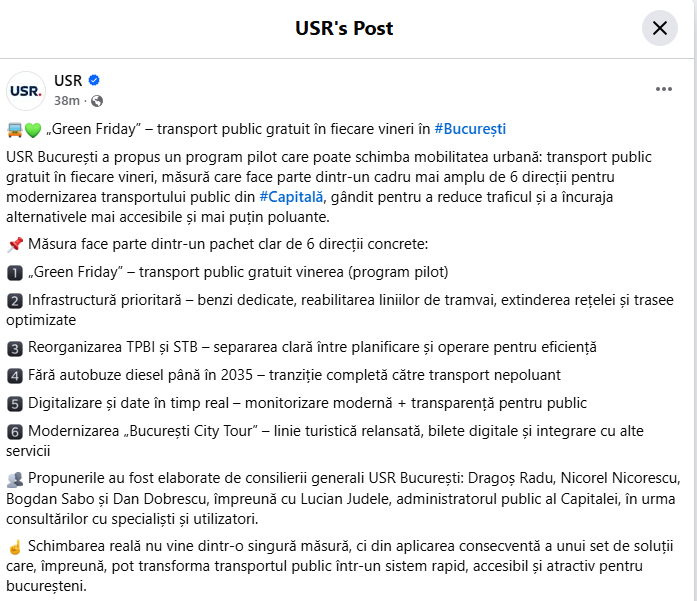This screenshot has height=601, width=697.
Task: Click the red pushpin emoji
Action: (x=14, y=244)
